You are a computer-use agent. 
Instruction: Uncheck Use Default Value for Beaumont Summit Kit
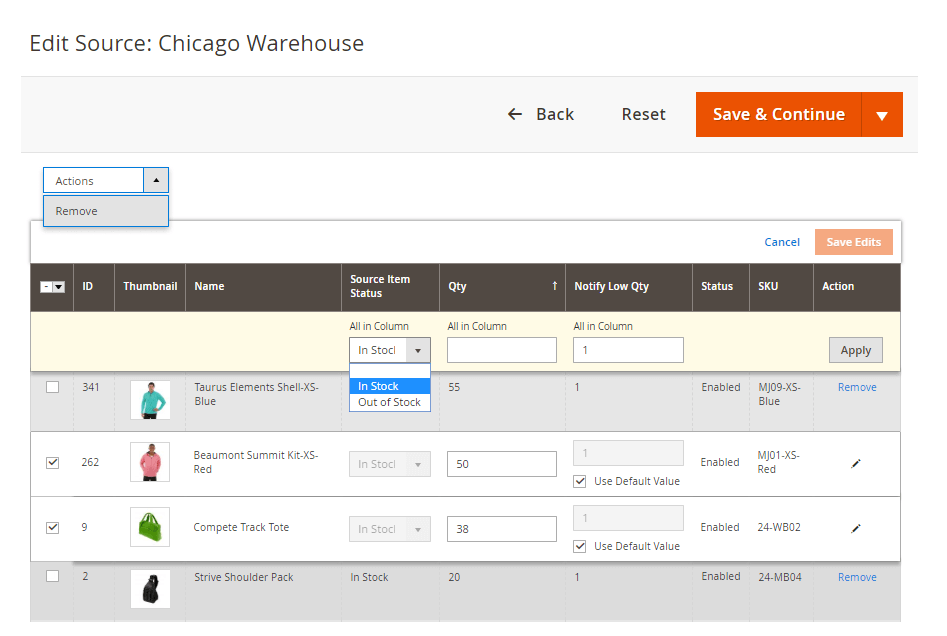coord(579,481)
